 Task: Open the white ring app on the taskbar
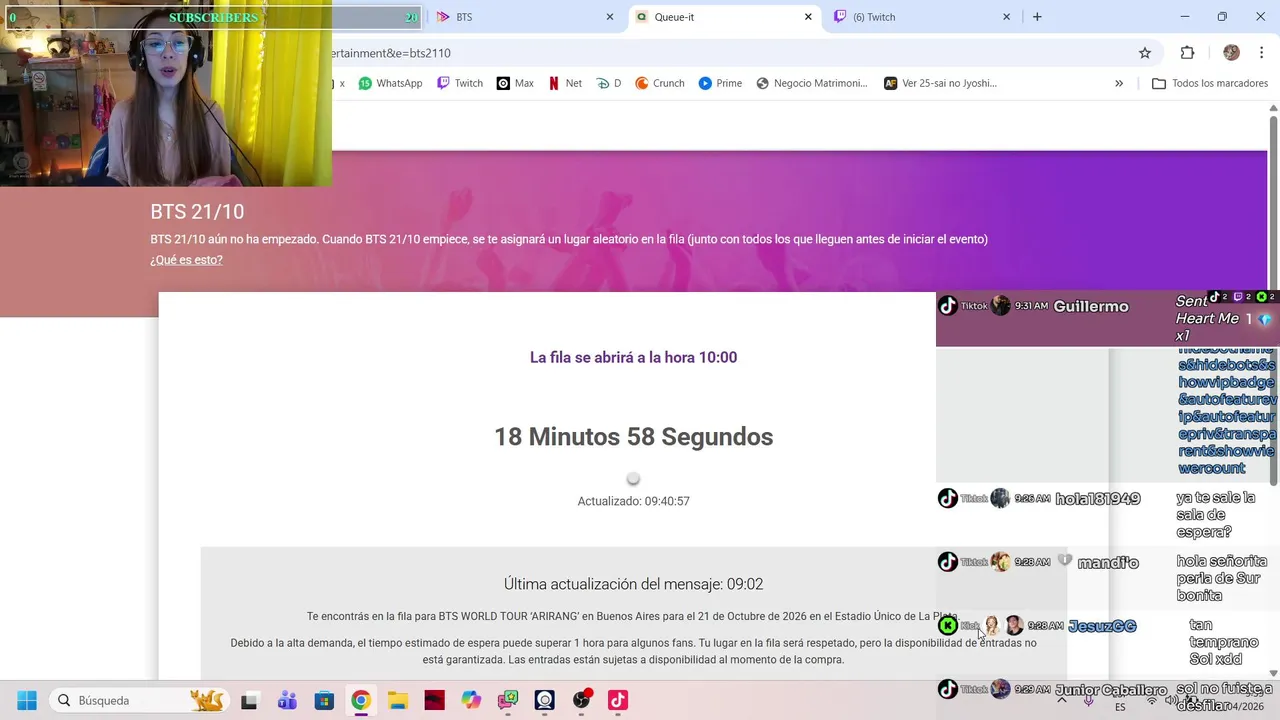pyautogui.click(x=544, y=700)
